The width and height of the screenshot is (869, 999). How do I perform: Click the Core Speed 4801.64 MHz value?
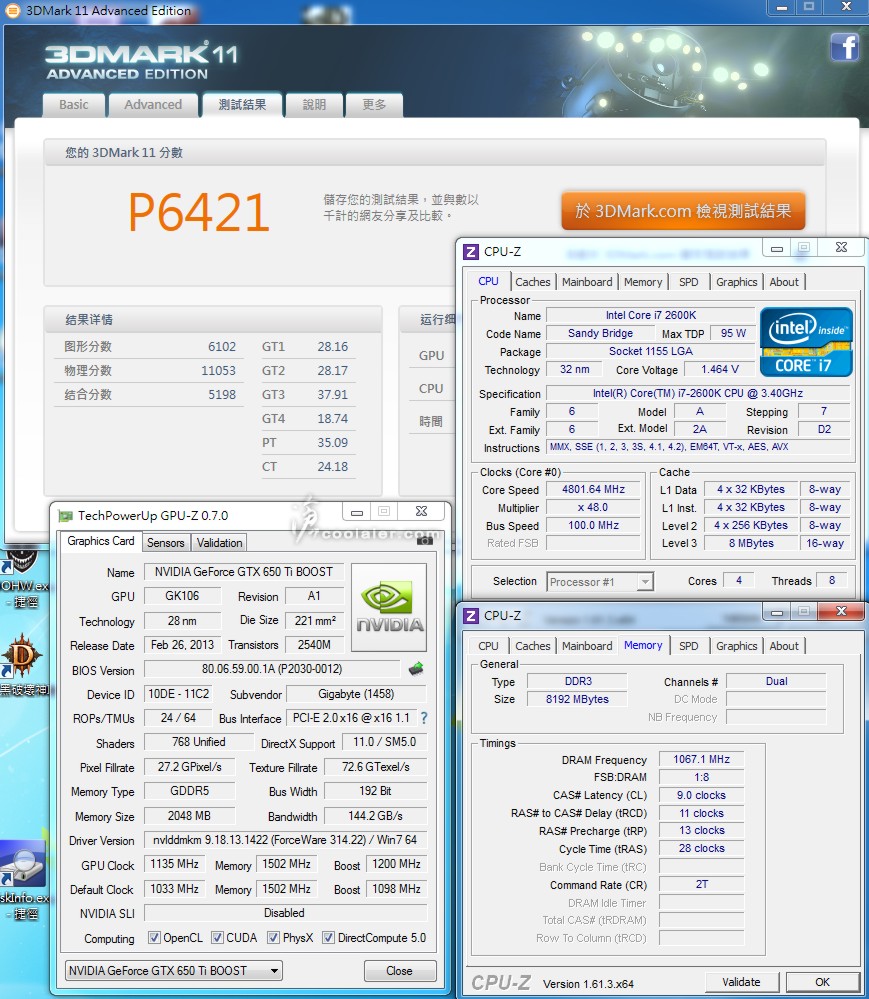pos(593,489)
